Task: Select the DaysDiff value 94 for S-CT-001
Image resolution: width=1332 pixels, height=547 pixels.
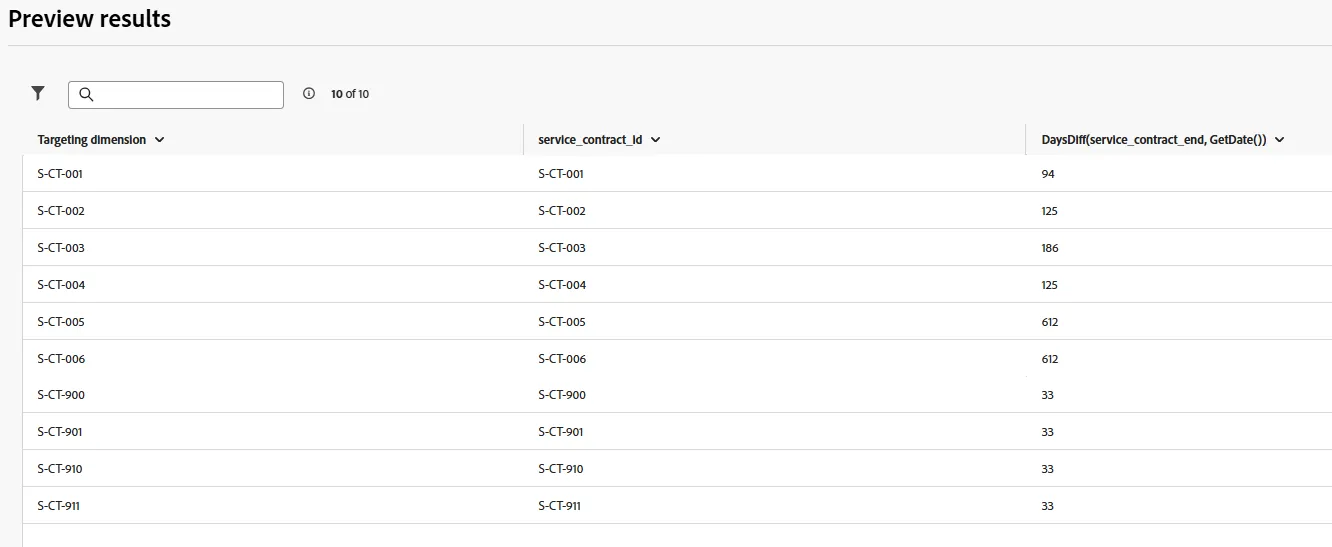Action: (1048, 174)
